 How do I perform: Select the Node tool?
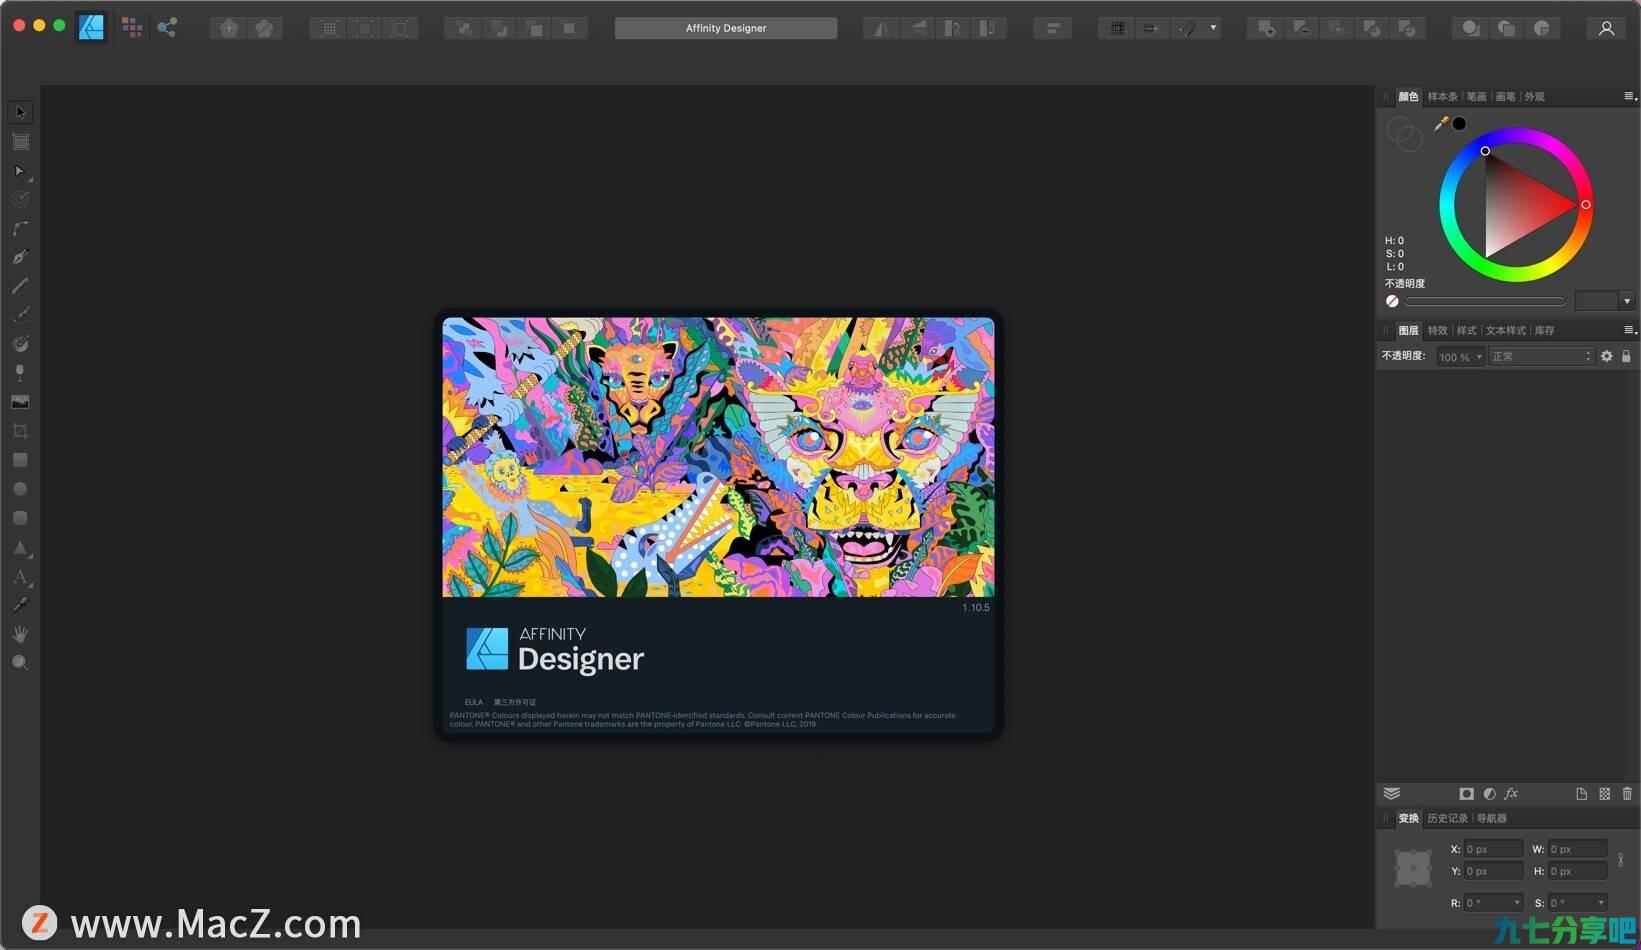coord(20,171)
